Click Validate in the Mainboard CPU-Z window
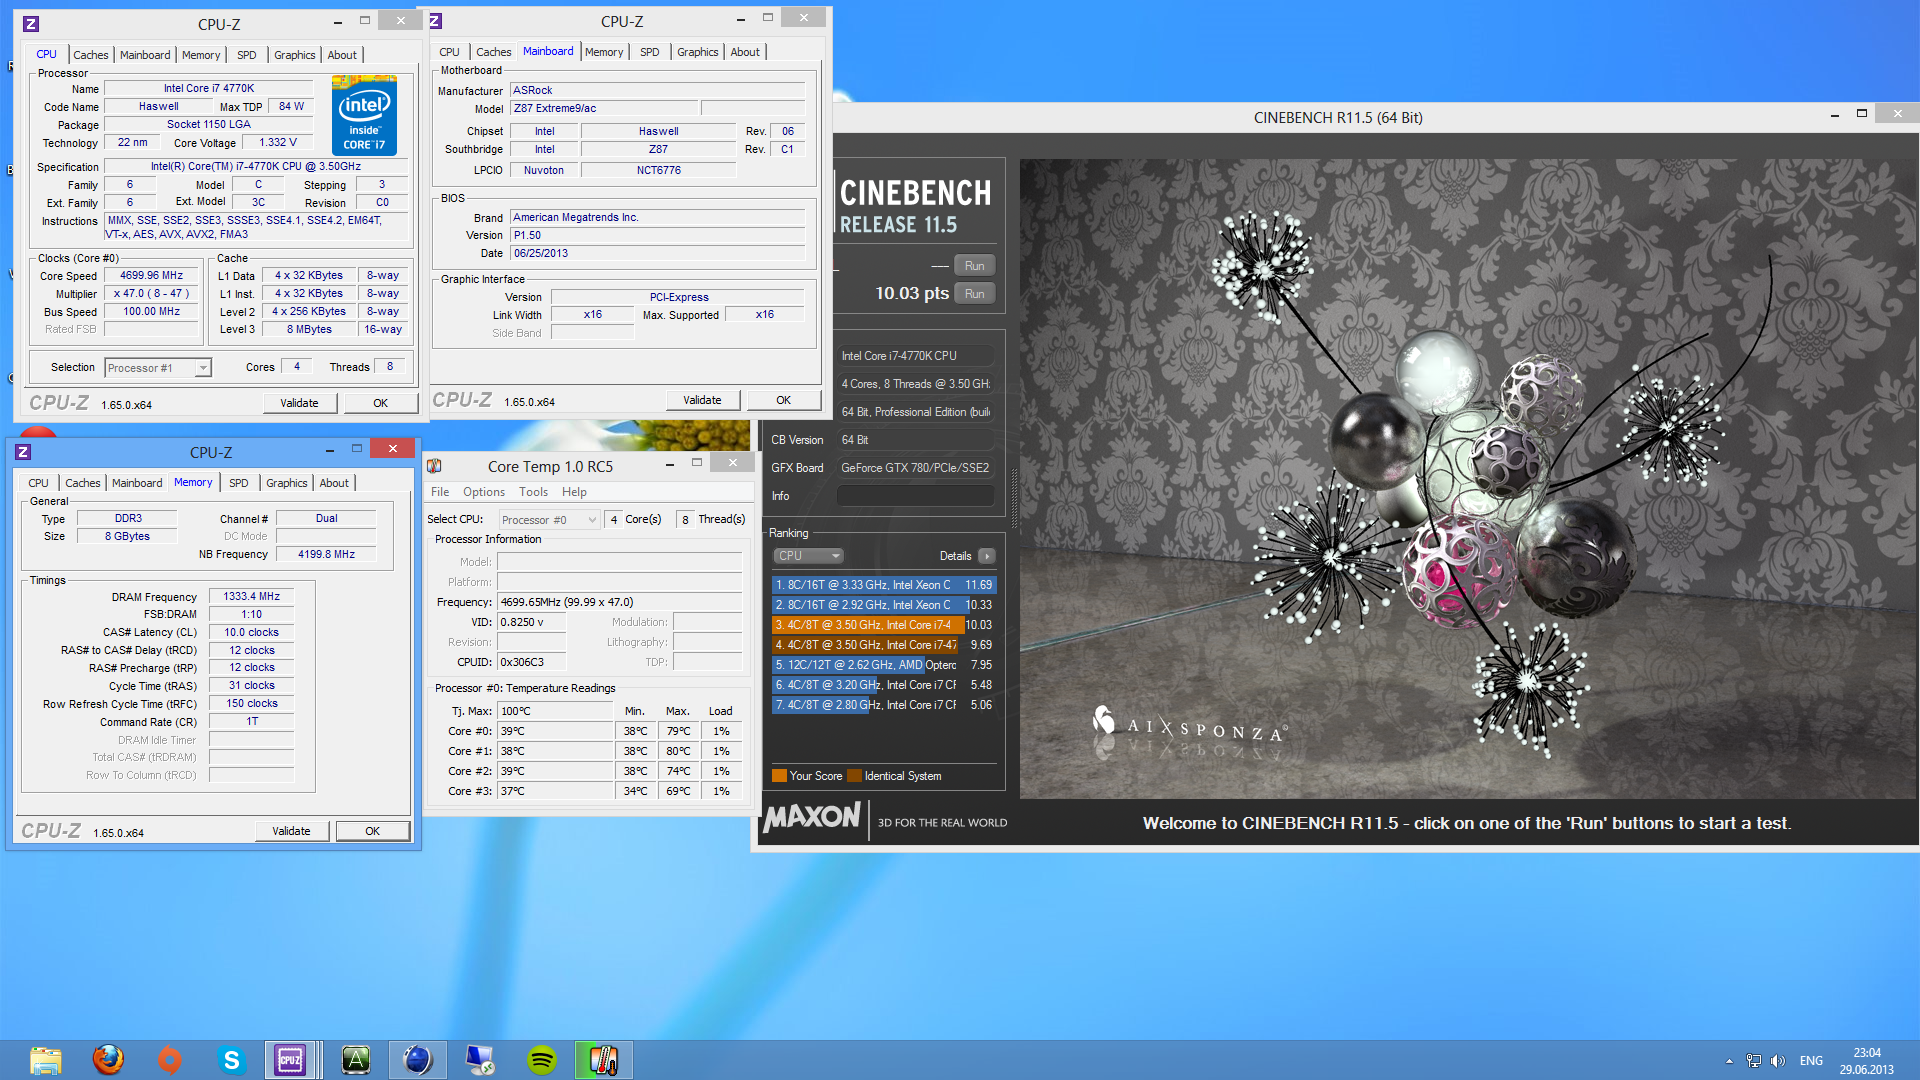Screen dimensions: 1920x1080 pyautogui.click(x=702, y=400)
